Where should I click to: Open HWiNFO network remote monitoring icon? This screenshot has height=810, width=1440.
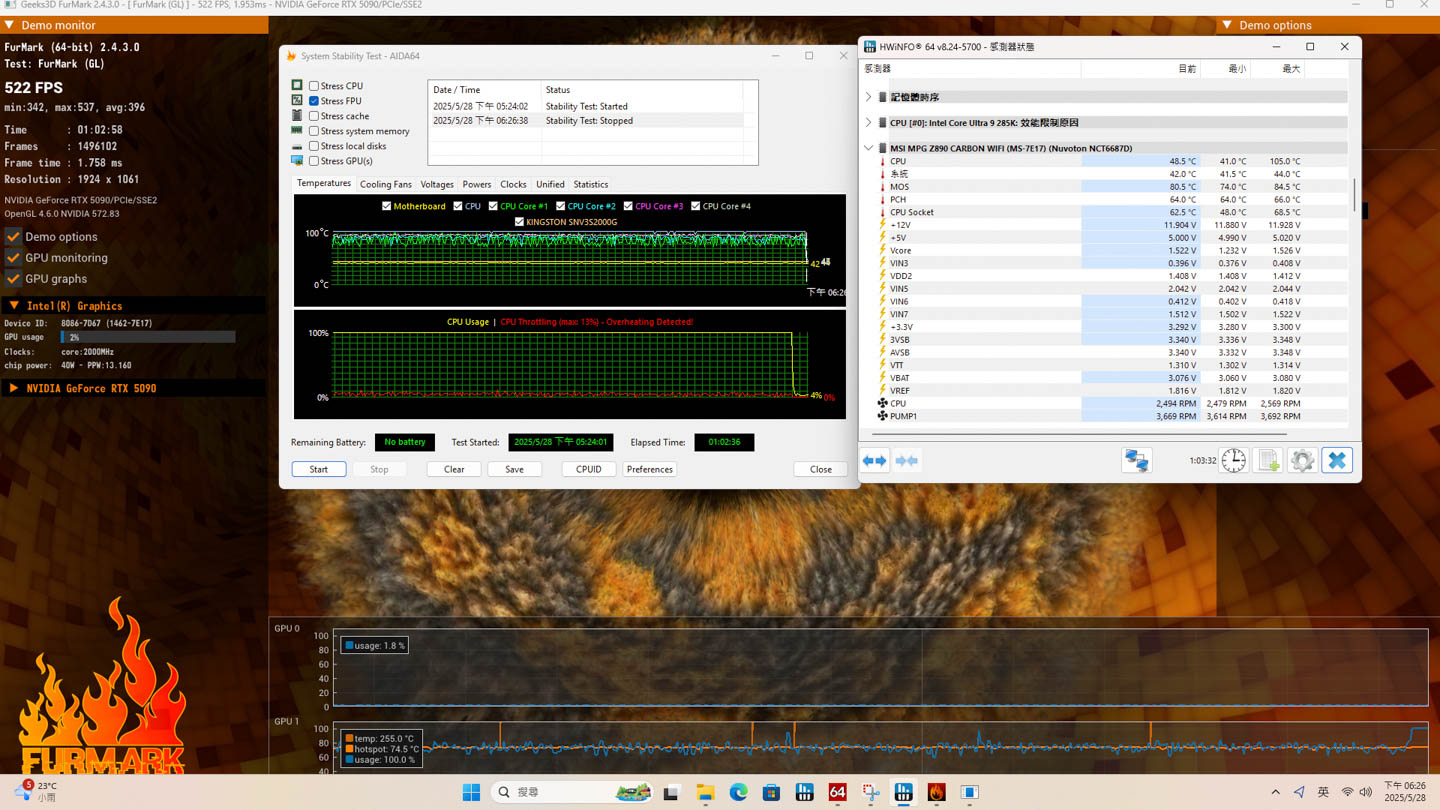tap(1137, 460)
